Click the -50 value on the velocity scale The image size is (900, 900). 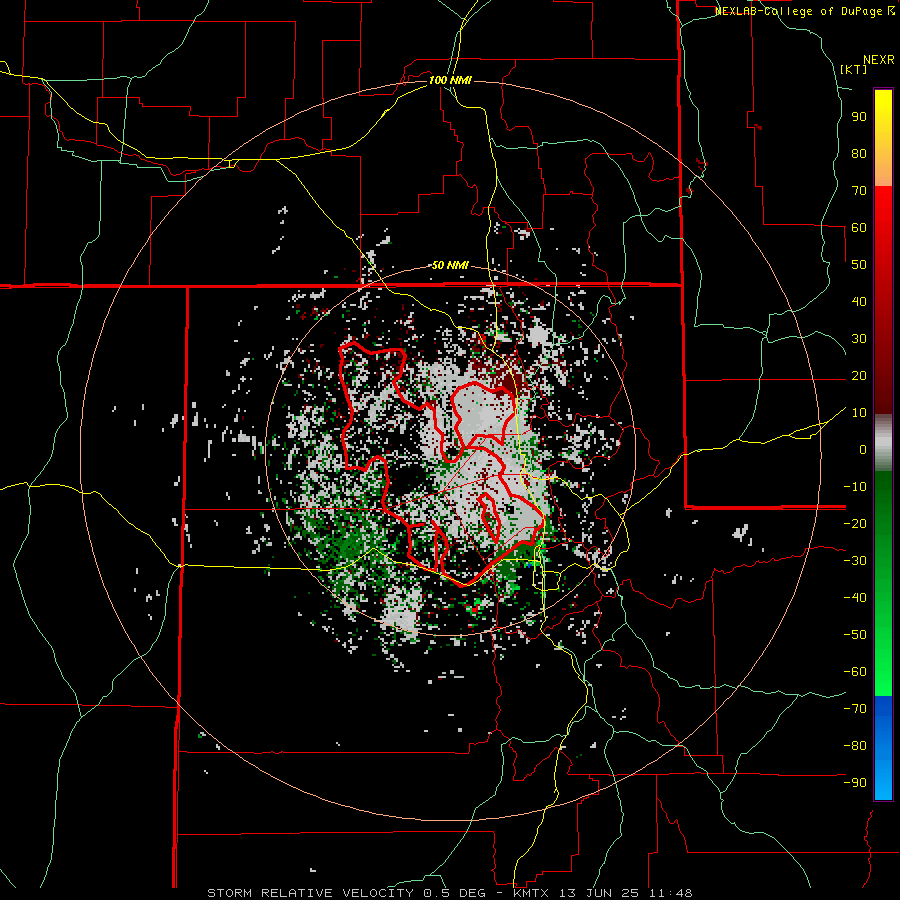[x=855, y=635]
